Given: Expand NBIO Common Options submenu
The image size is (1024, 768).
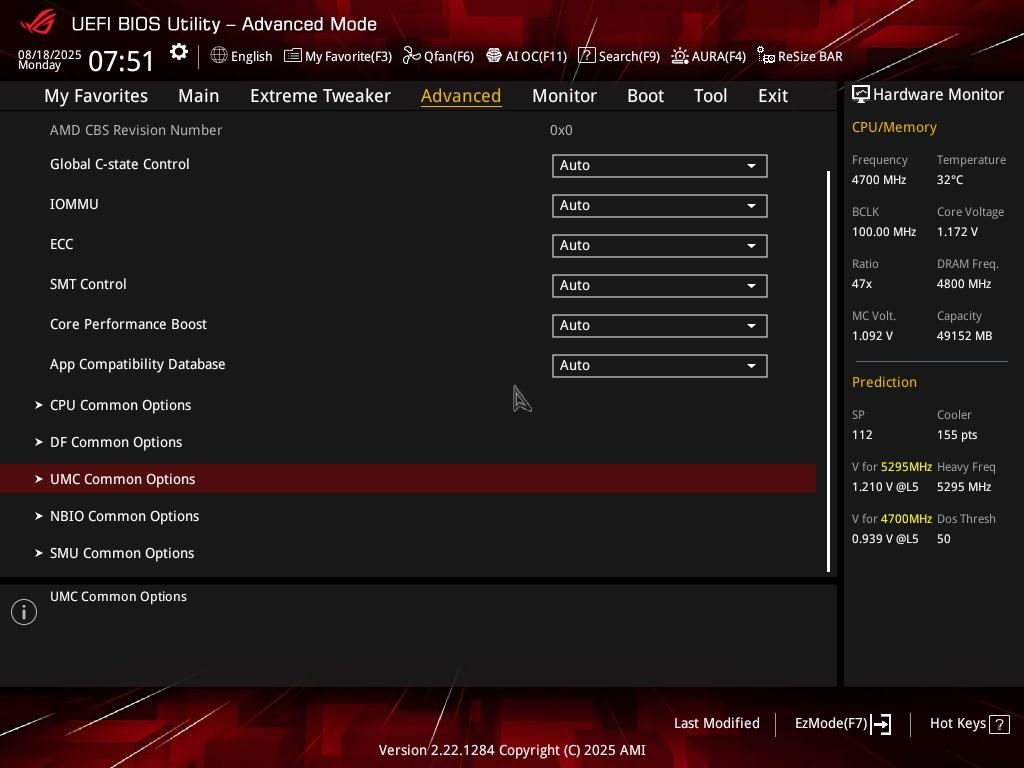Looking at the screenshot, I should coord(408,516).
